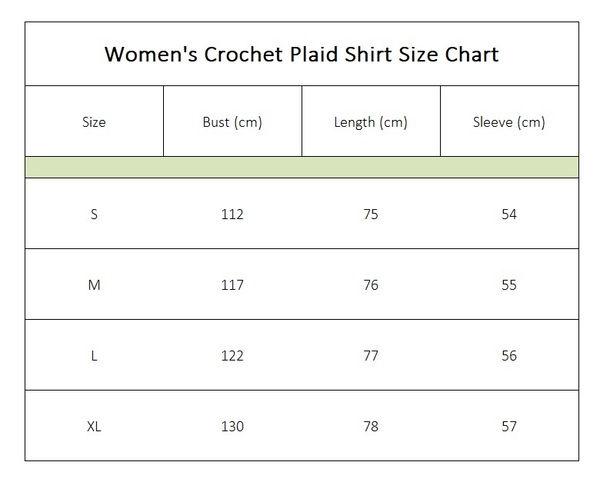Screen dimensions: 600x482
Task: Click length value 78
Action: click(x=371, y=426)
